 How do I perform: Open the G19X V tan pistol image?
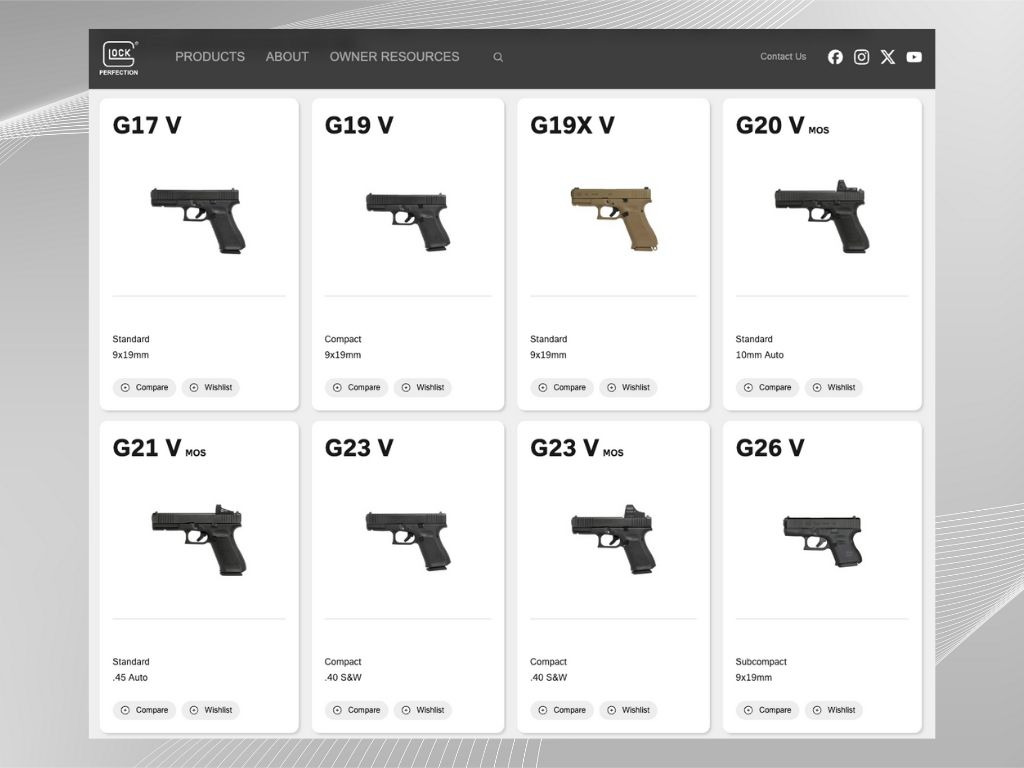(613, 217)
